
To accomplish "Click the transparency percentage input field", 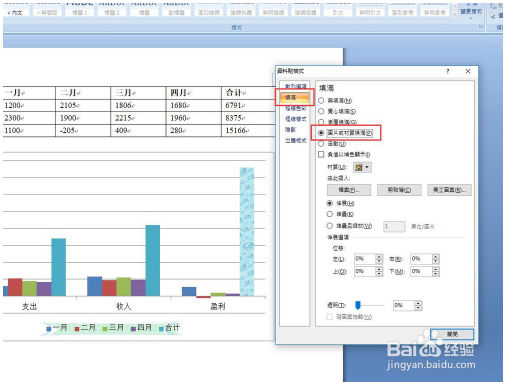I will (x=404, y=305).
